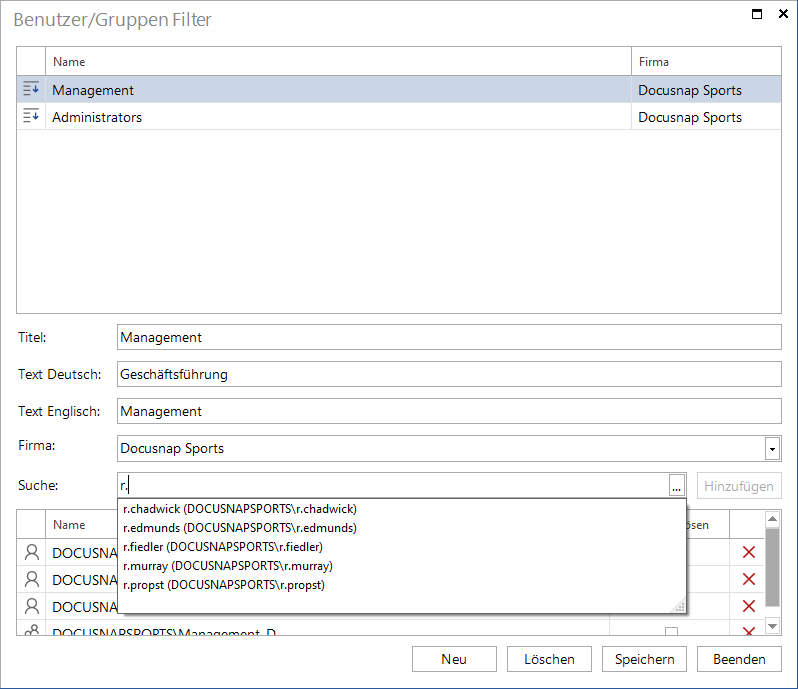Remove the first user with the red X
798x689 pixels.
pyautogui.click(x=748, y=552)
